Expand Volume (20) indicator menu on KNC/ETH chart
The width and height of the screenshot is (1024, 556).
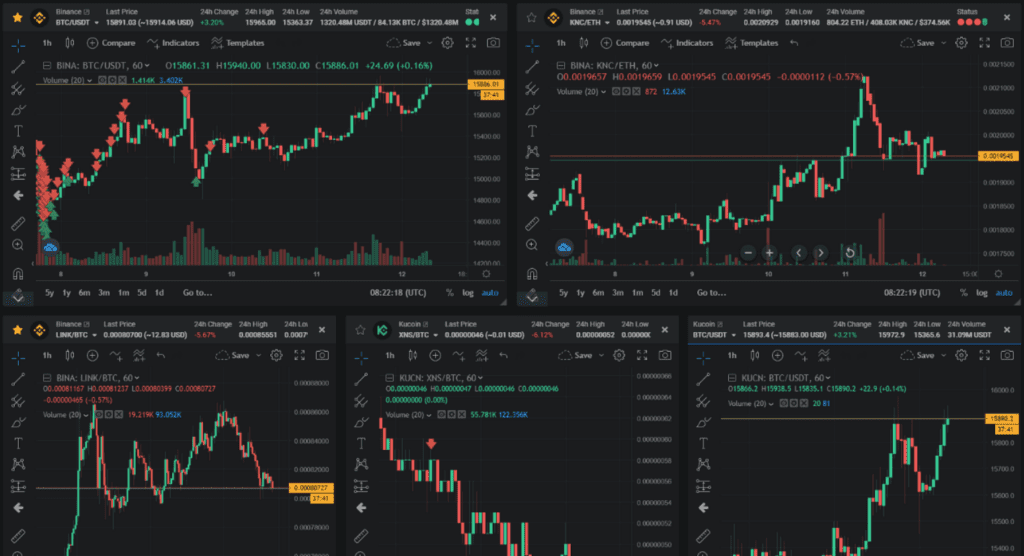pos(603,92)
